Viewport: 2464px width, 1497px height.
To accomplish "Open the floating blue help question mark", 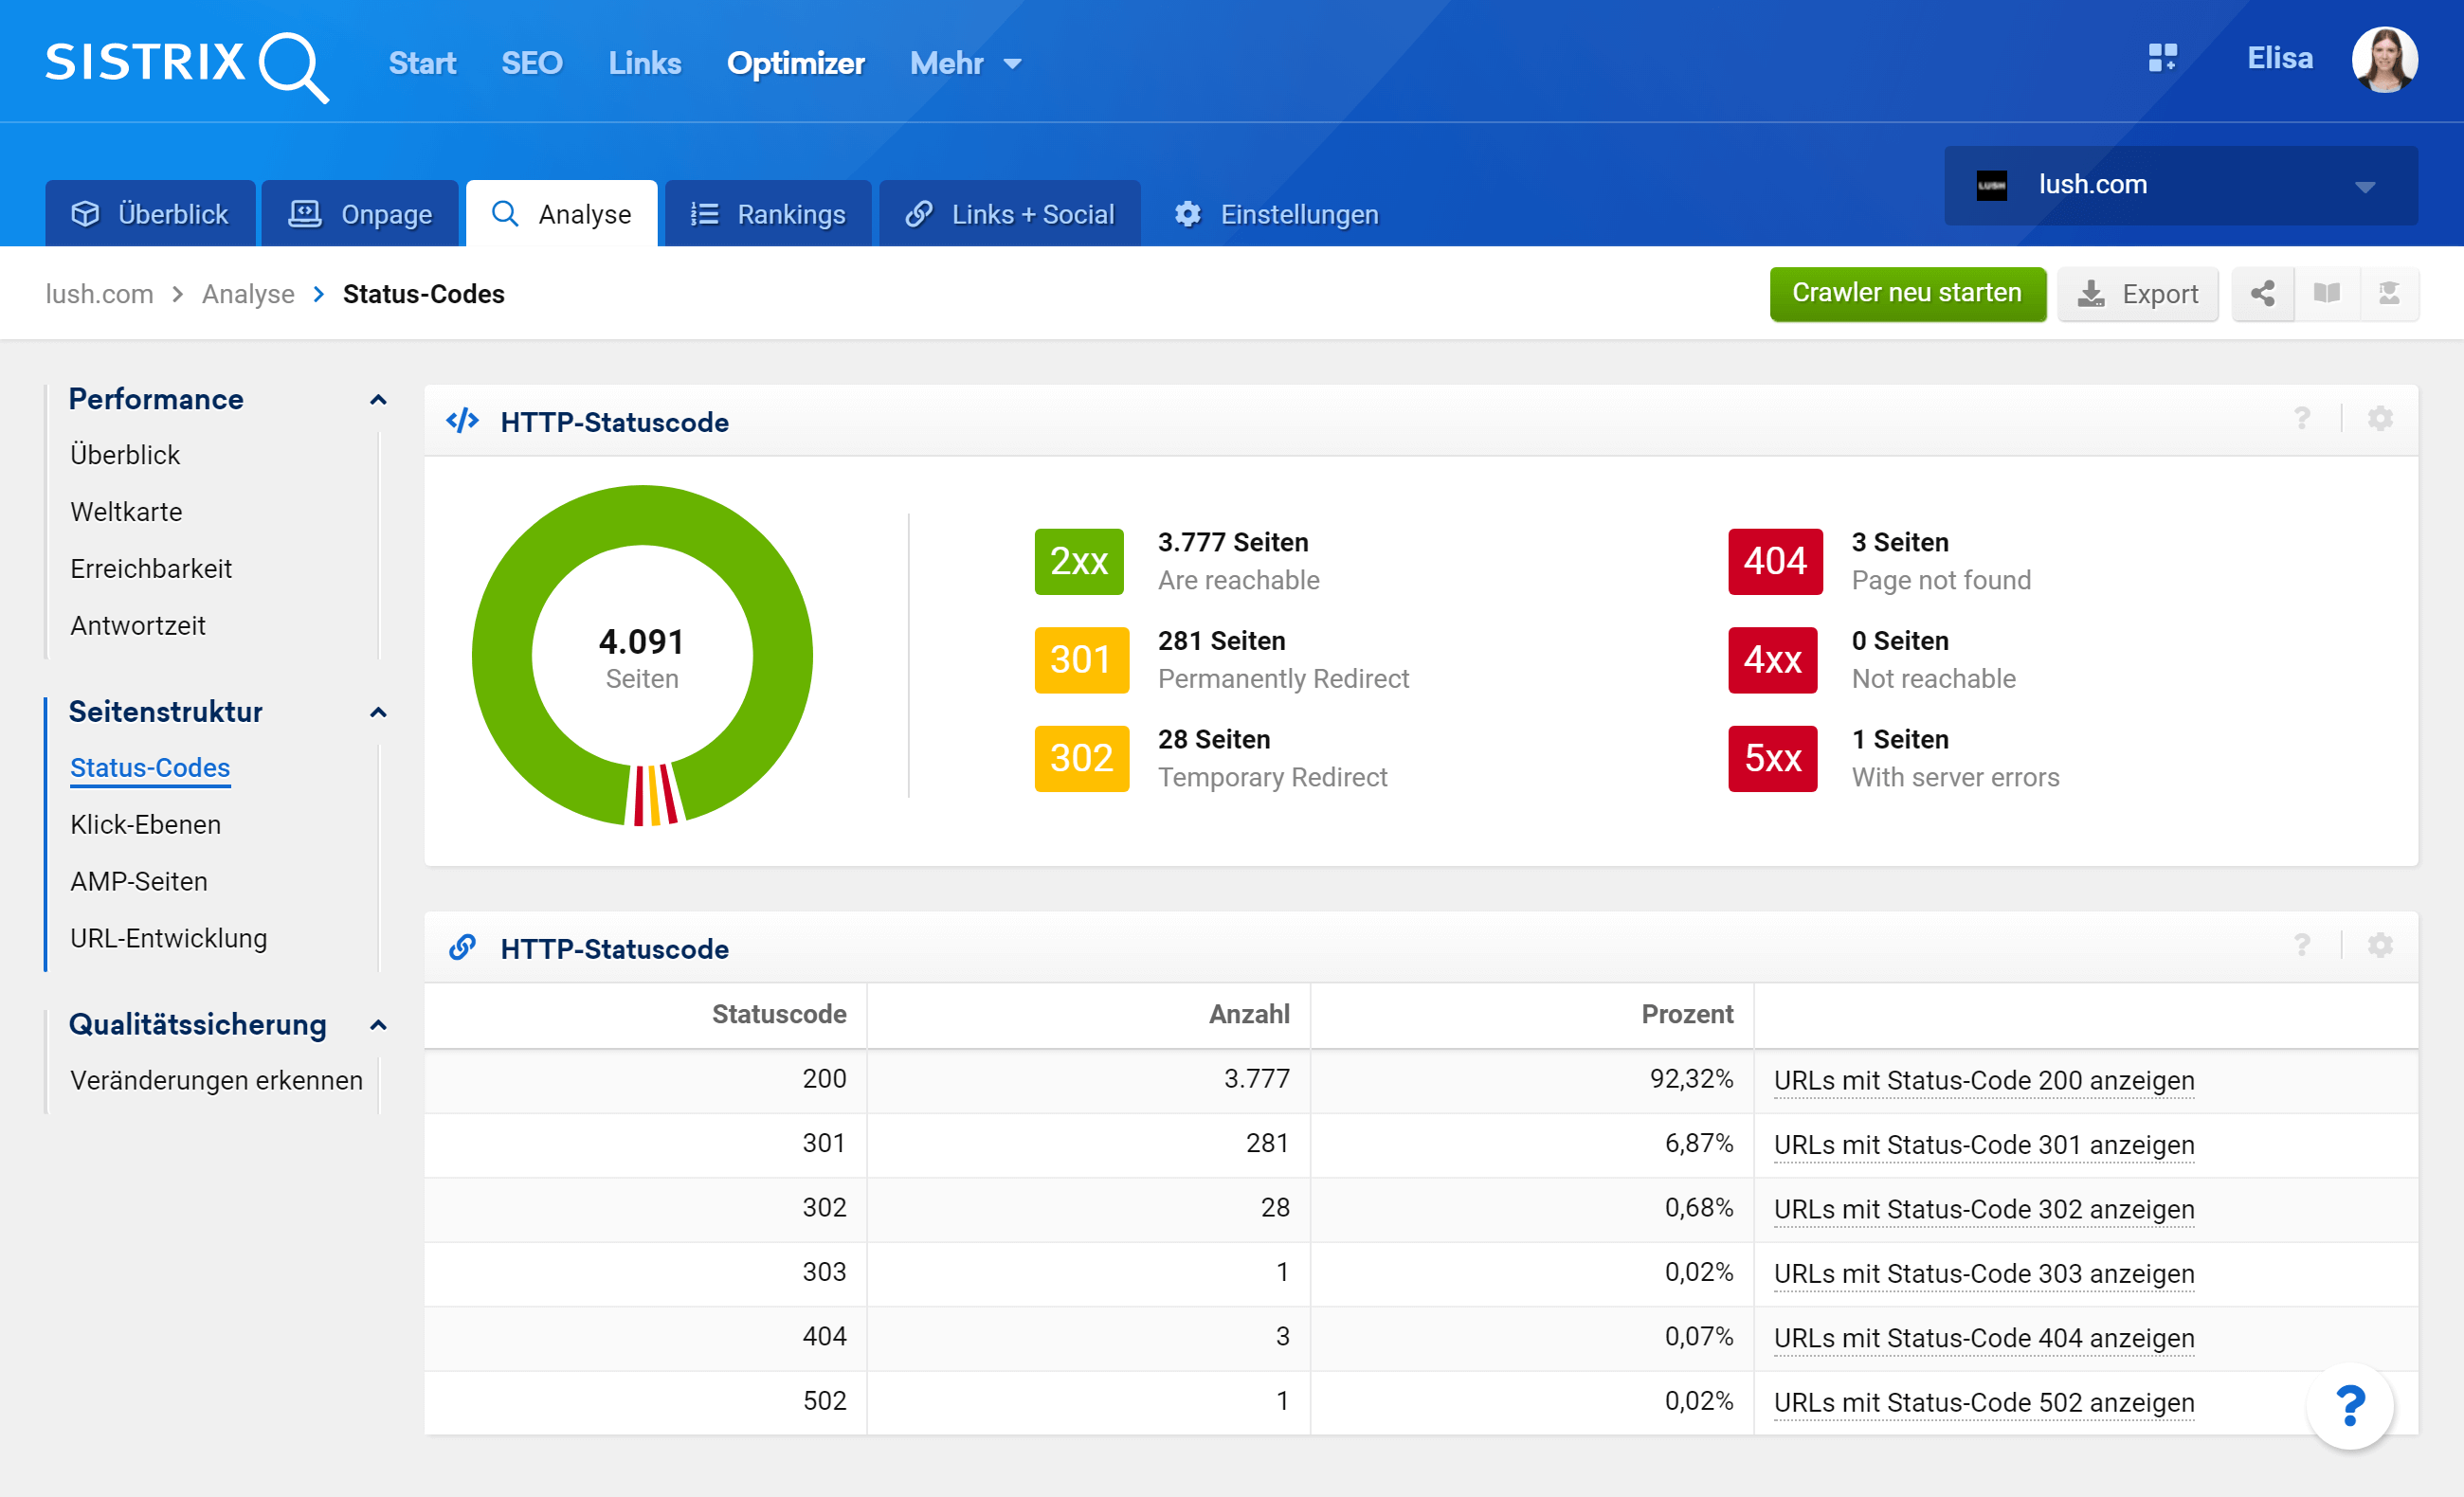I will (x=2350, y=1406).
